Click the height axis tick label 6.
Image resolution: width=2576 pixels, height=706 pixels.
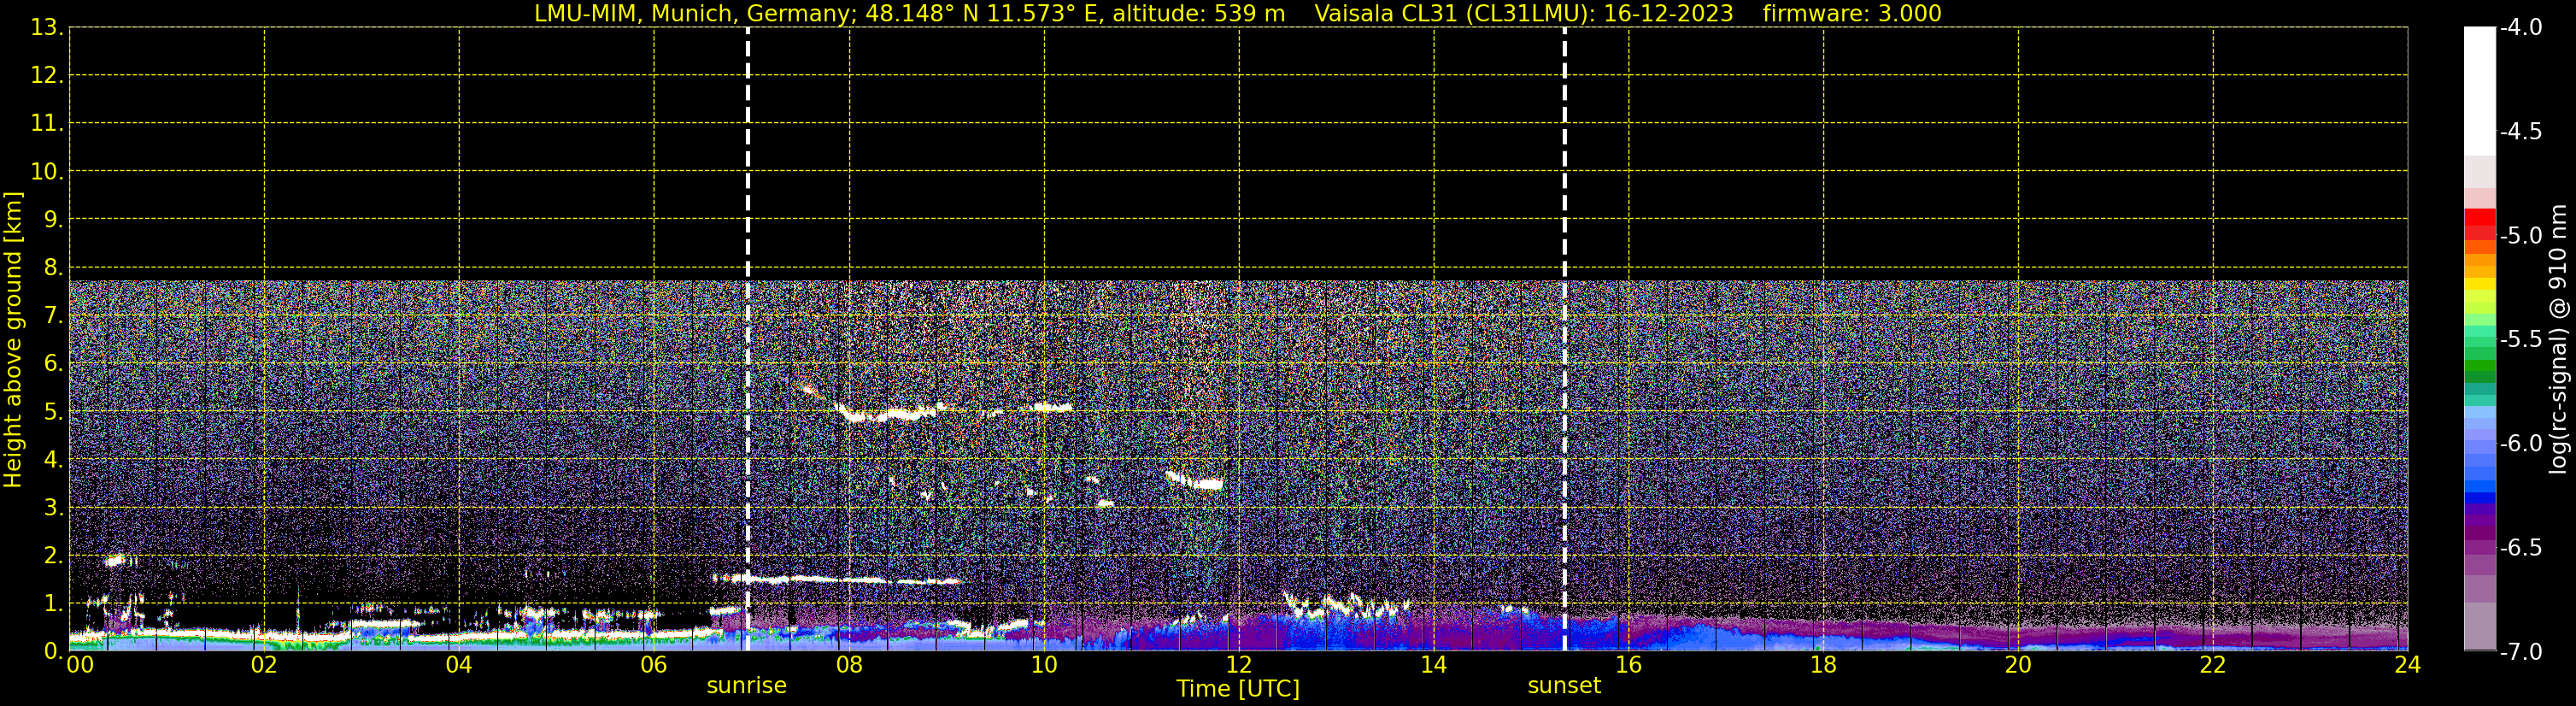pyautogui.click(x=54, y=364)
